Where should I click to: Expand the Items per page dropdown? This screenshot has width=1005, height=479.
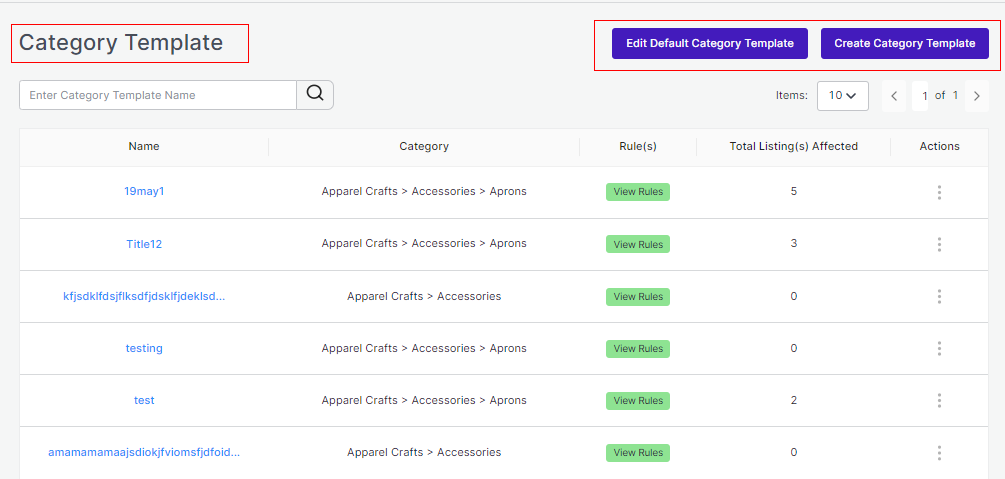click(842, 96)
